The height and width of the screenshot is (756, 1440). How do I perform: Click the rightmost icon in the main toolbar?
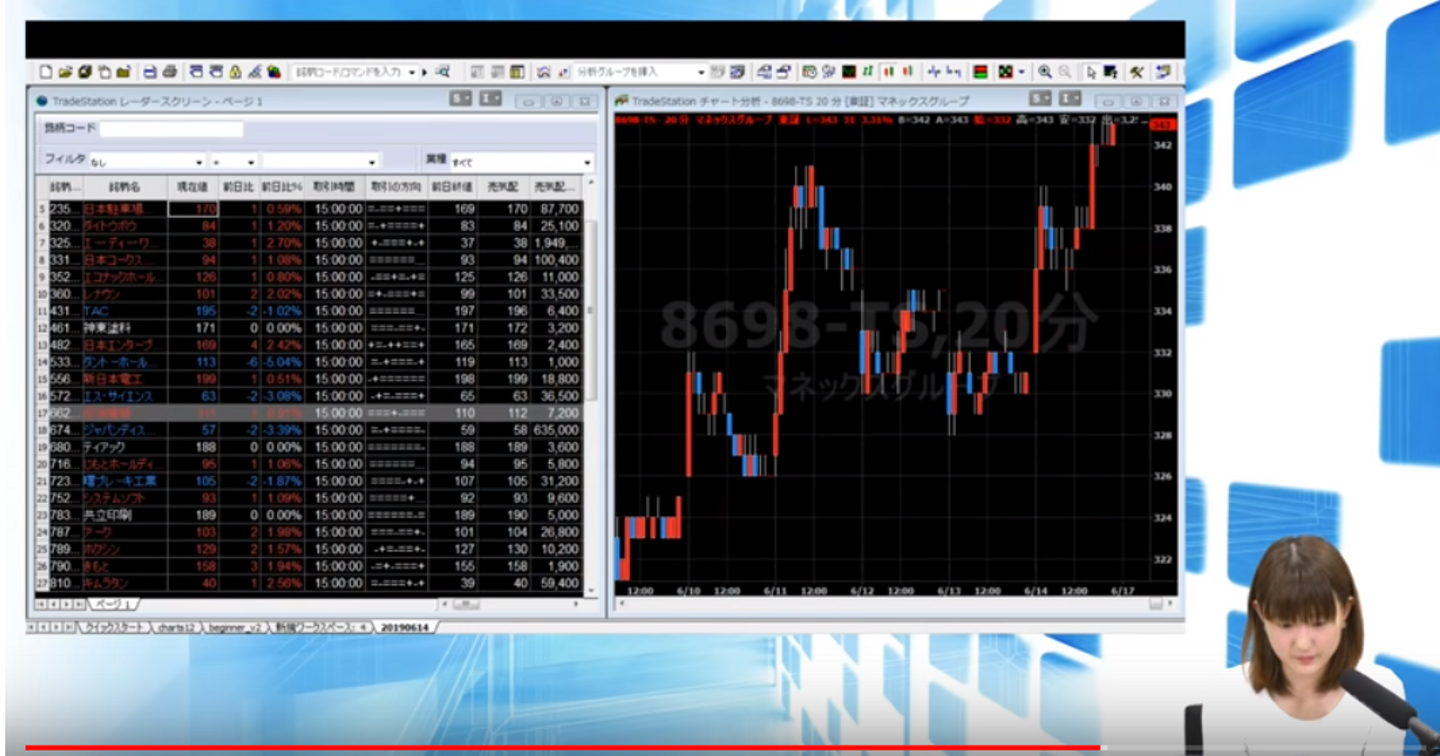pos(1163,72)
